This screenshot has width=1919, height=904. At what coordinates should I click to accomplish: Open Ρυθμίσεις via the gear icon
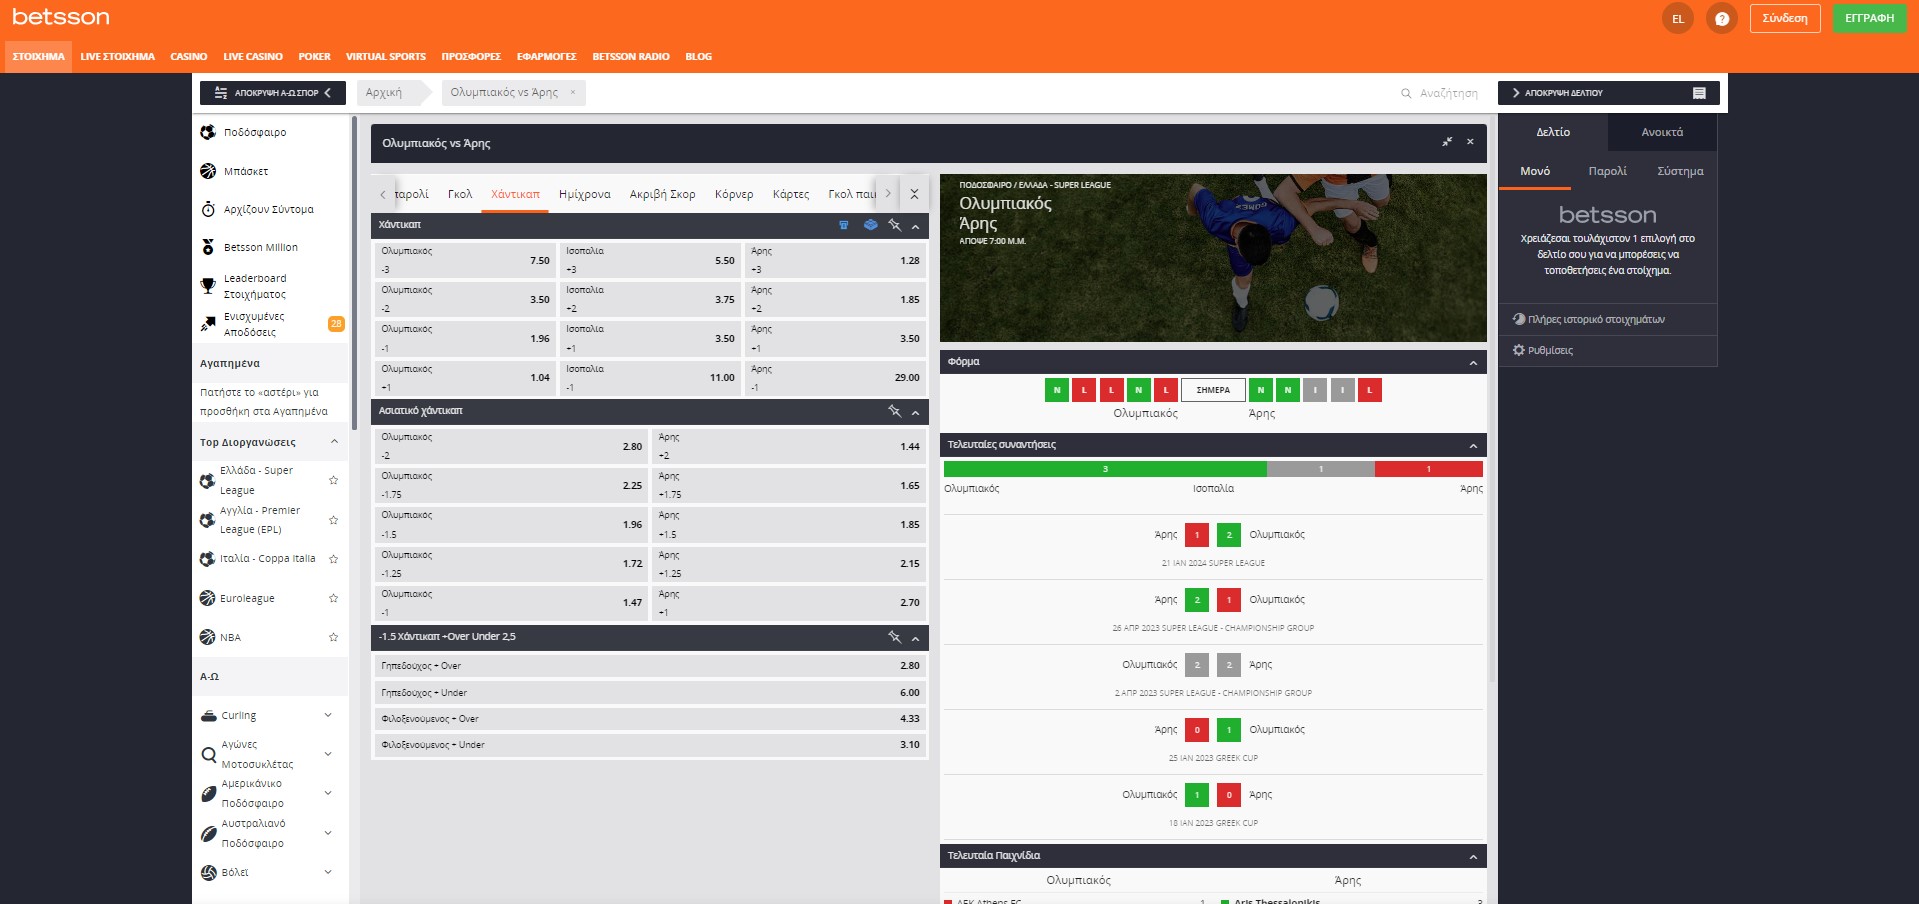[x=1518, y=350]
